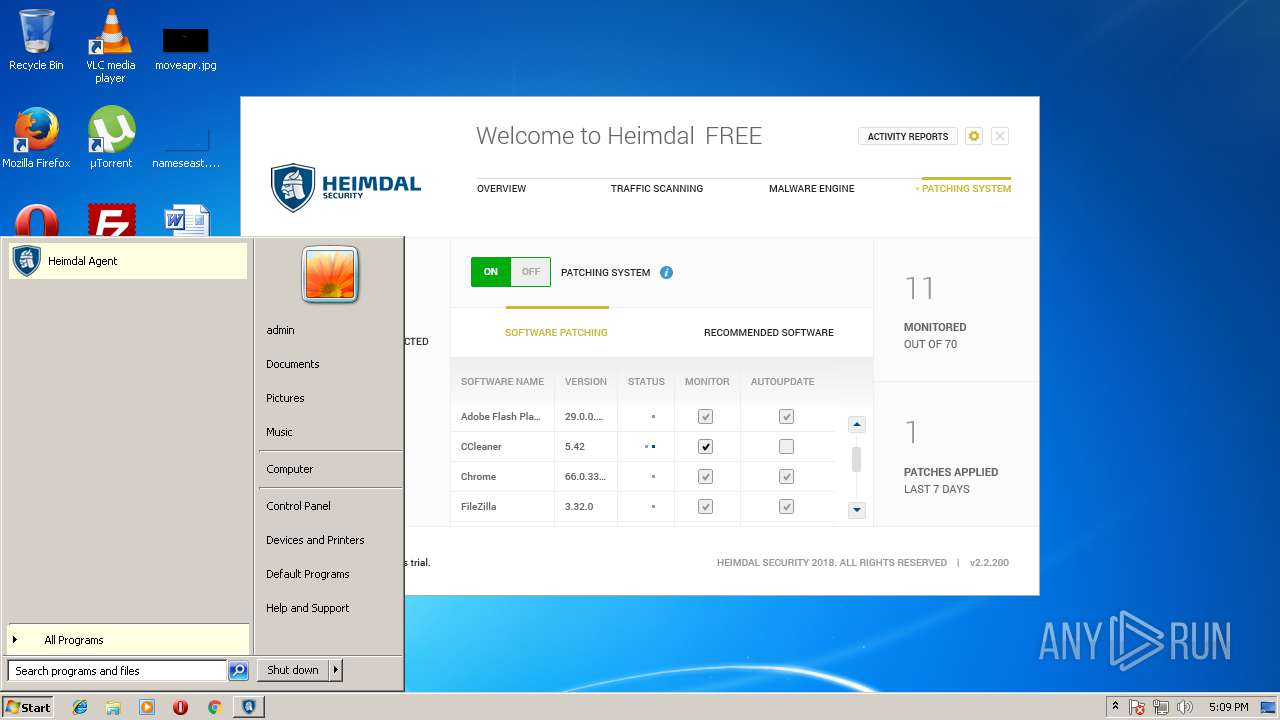Open Windows Explorer folder on taskbar
This screenshot has height=720, width=1280.
pos(113,707)
